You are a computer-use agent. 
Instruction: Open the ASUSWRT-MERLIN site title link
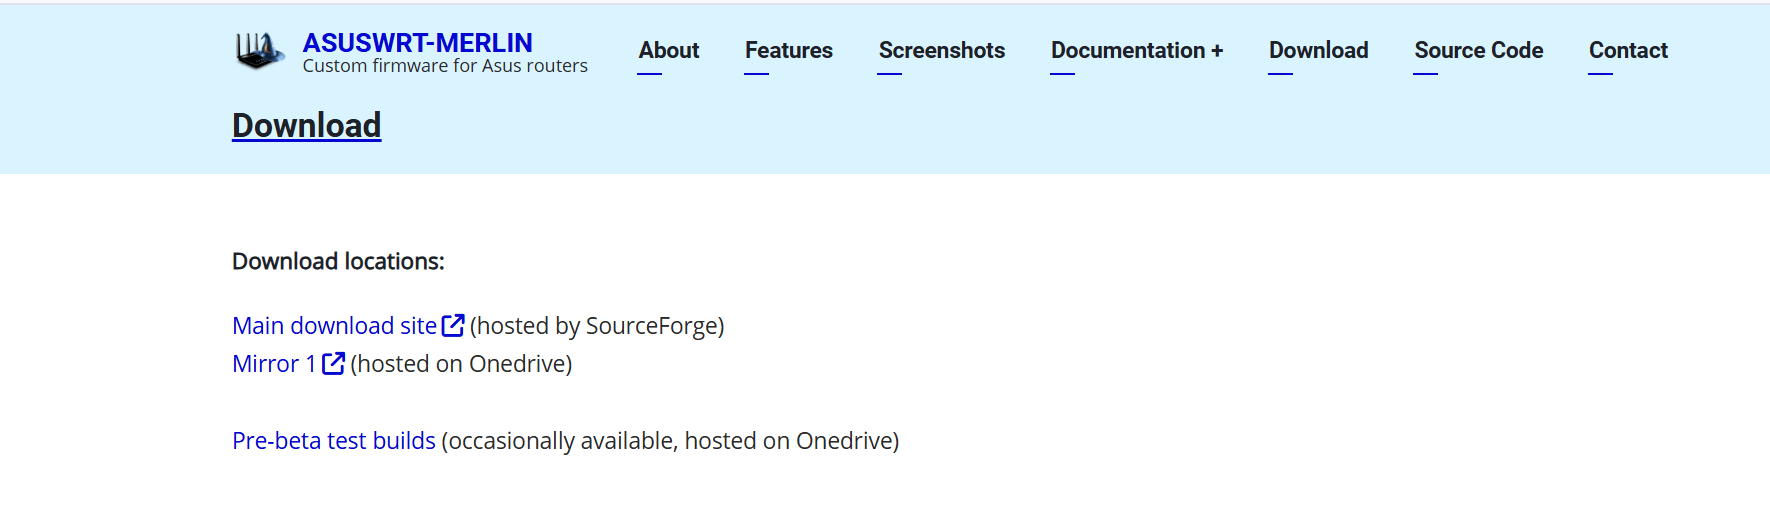click(417, 43)
